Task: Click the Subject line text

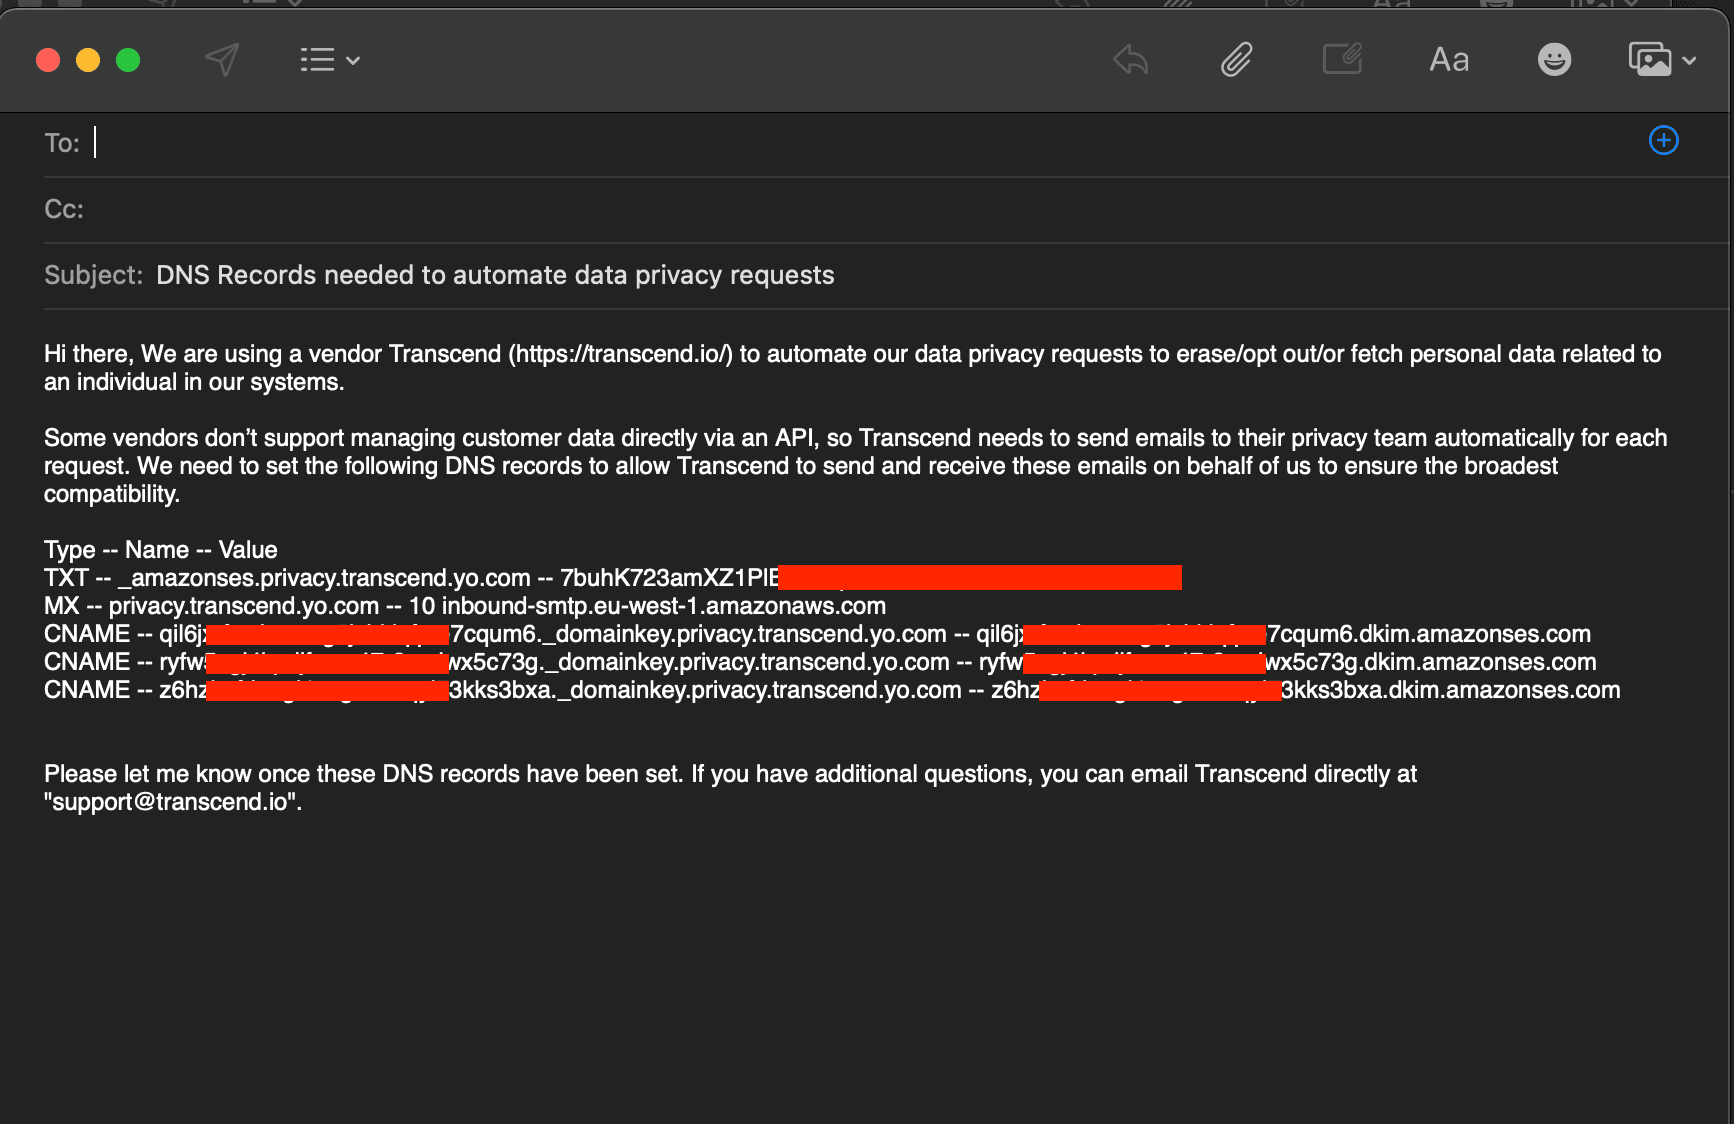Action: [495, 275]
